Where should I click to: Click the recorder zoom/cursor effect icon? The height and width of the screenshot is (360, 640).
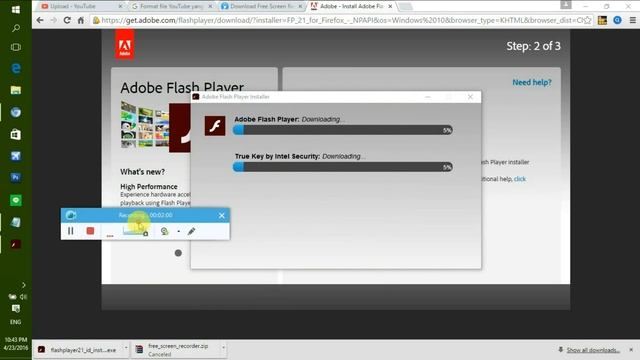pos(164,231)
